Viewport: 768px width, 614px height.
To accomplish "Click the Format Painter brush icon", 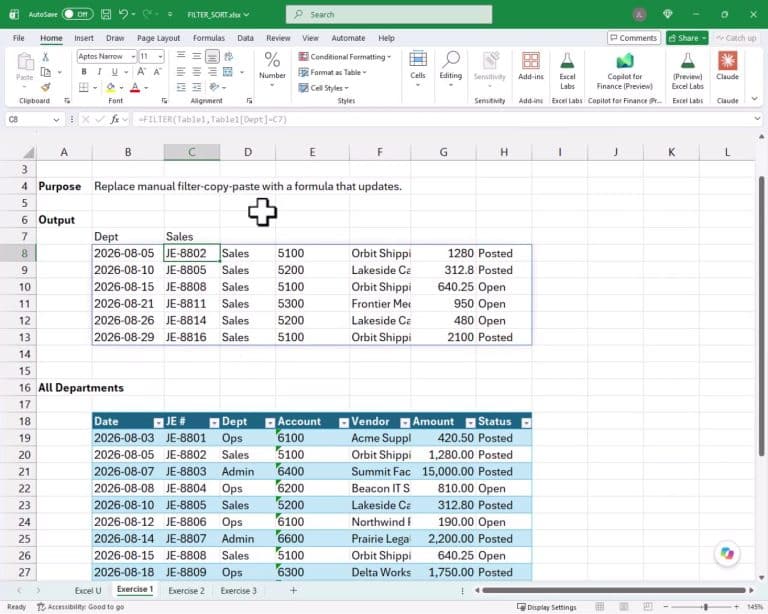I will pyautogui.click(x=46, y=88).
